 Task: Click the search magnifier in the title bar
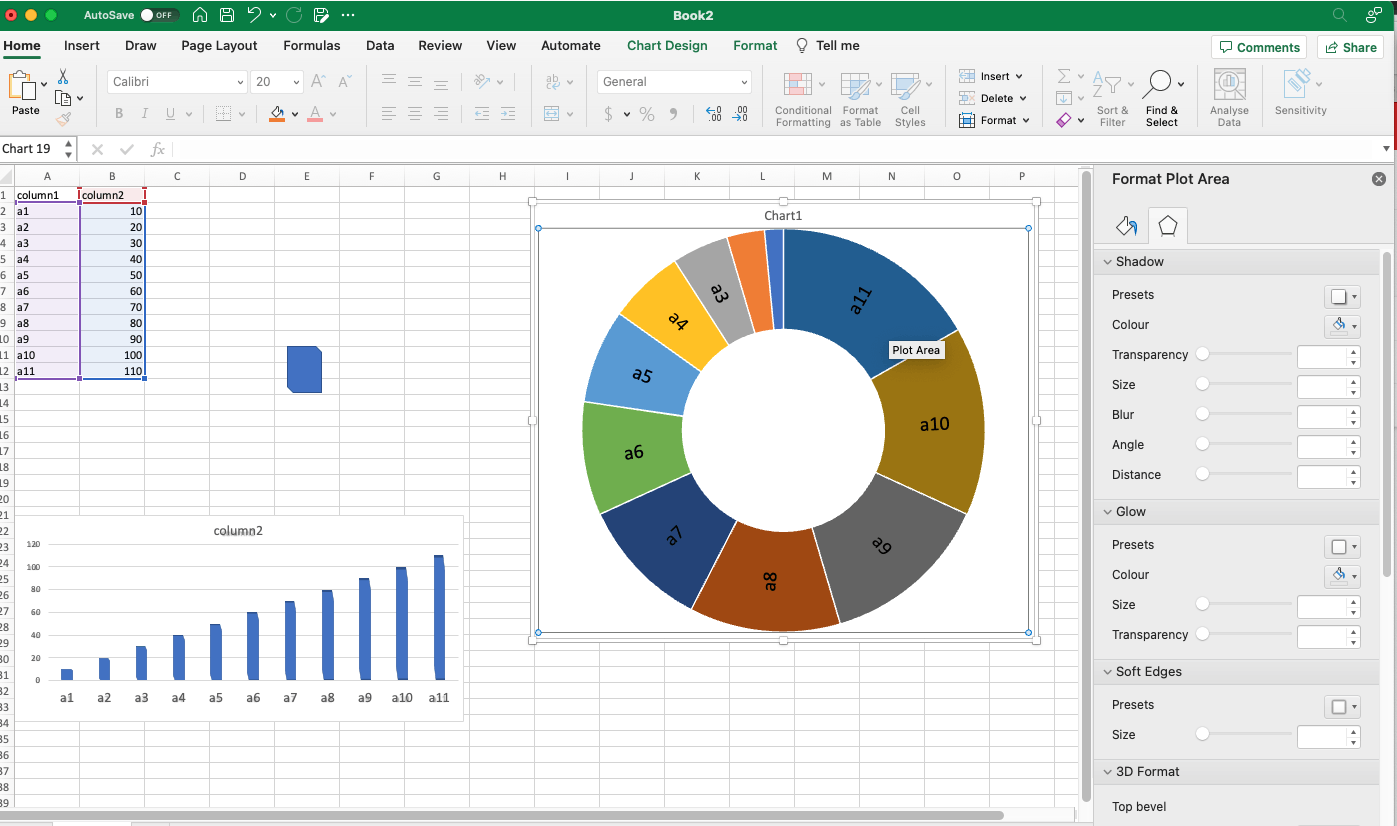pyautogui.click(x=1339, y=15)
